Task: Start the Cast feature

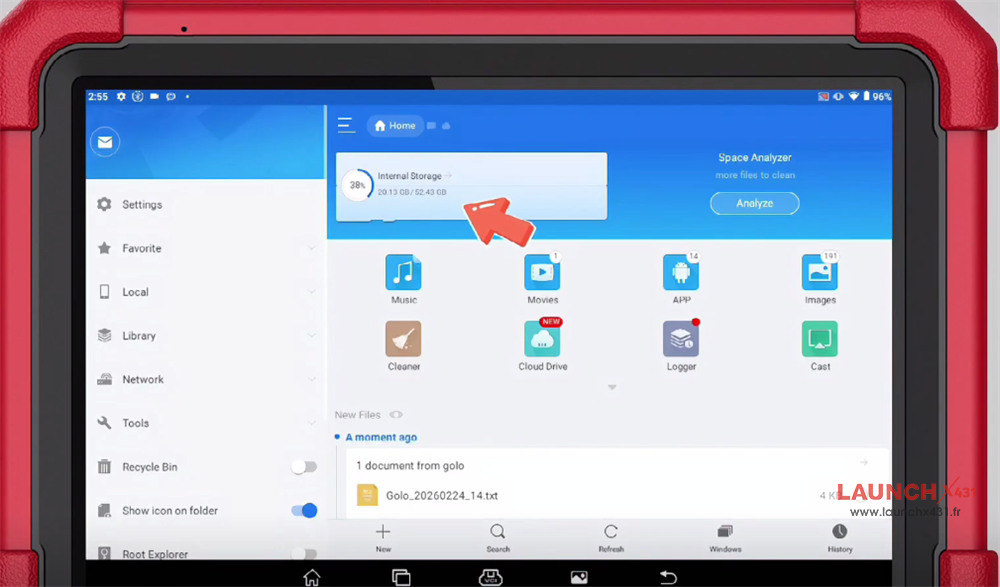Action: click(x=819, y=340)
